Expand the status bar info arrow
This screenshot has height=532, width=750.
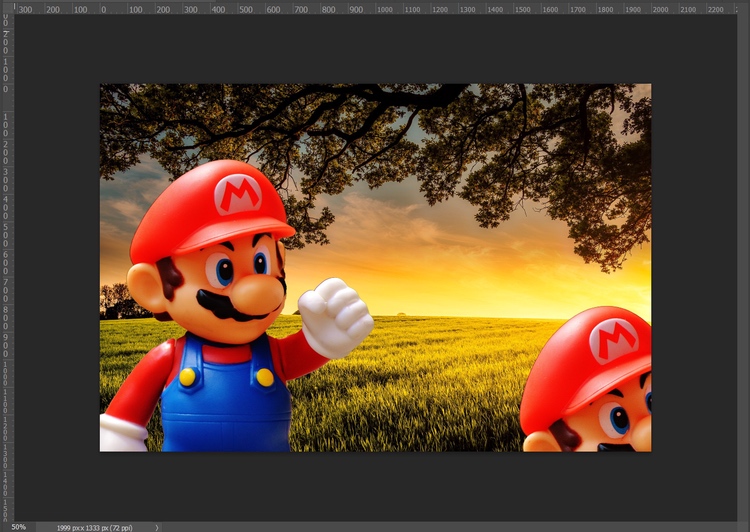157,528
